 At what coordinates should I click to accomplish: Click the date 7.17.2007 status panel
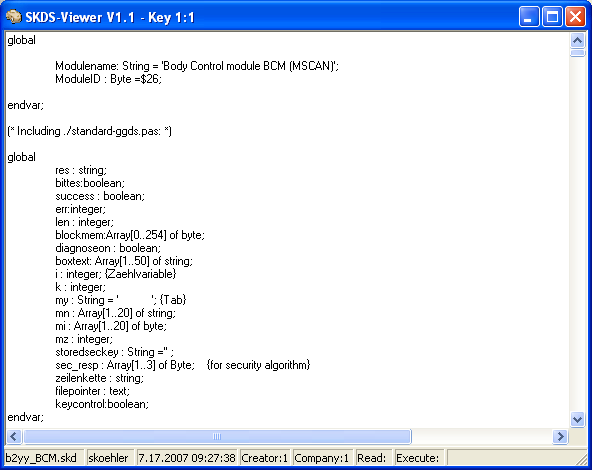[187, 458]
